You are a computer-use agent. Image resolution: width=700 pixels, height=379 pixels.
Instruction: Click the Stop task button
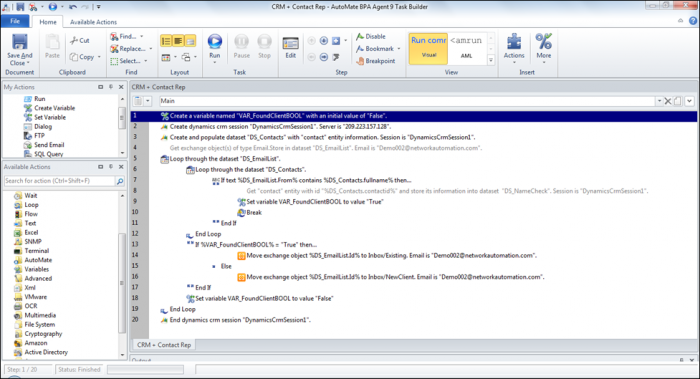click(264, 46)
